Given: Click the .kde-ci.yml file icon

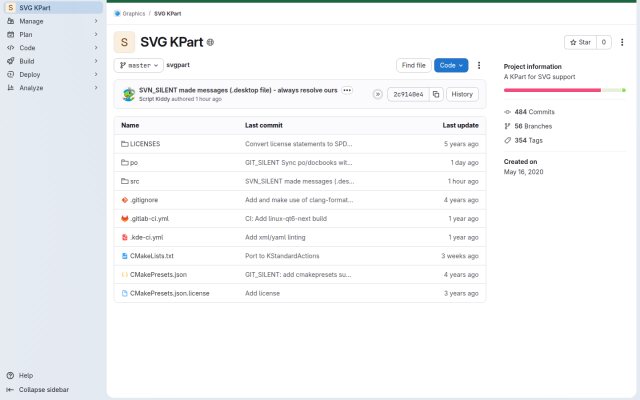Looking at the screenshot, I should 124,237.
